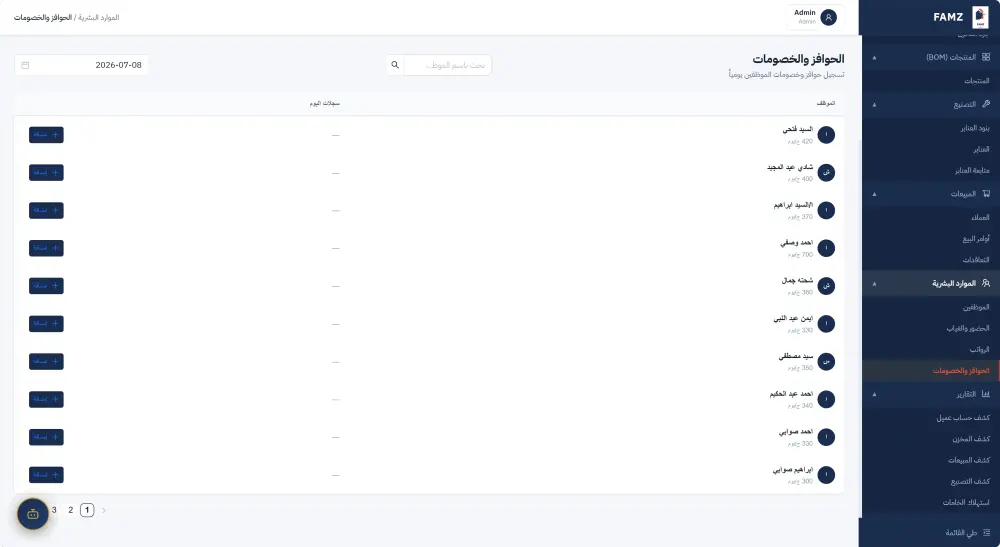Click the المبيعات shopping cart icon
This screenshot has width=1000, height=547.
coord(986,194)
